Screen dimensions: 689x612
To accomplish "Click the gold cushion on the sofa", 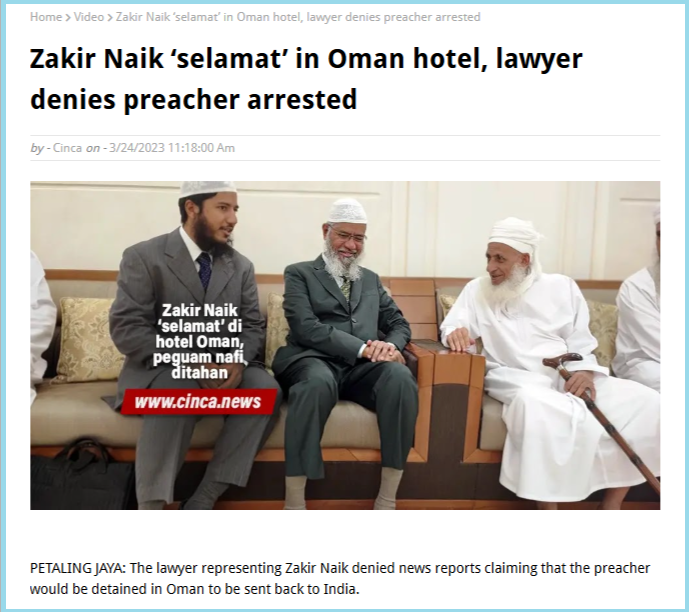I will (85, 338).
